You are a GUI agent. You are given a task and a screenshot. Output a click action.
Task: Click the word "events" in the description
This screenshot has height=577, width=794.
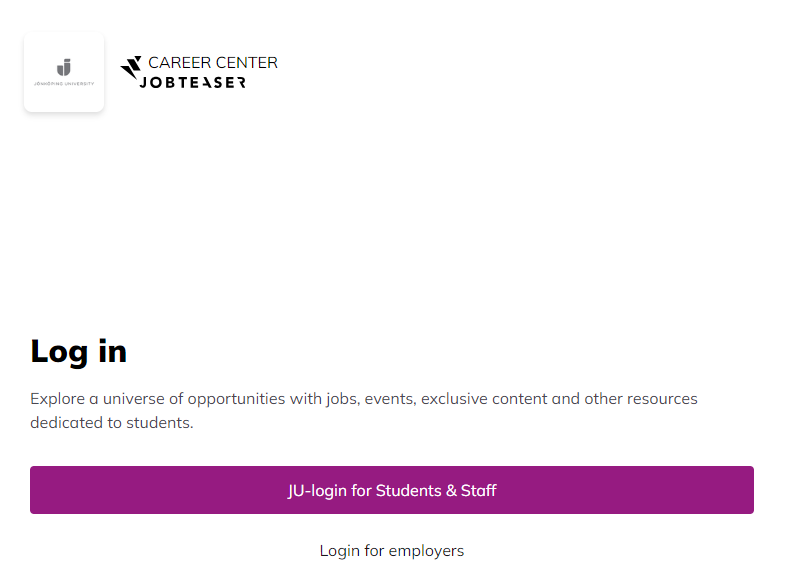(388, 399)
